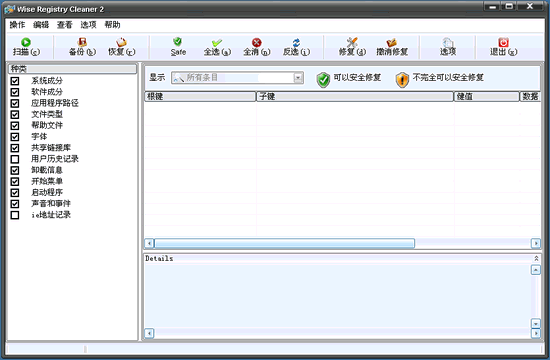Click the 数据 column header
The height and width of the screenshot is (360, 550).
530,96
